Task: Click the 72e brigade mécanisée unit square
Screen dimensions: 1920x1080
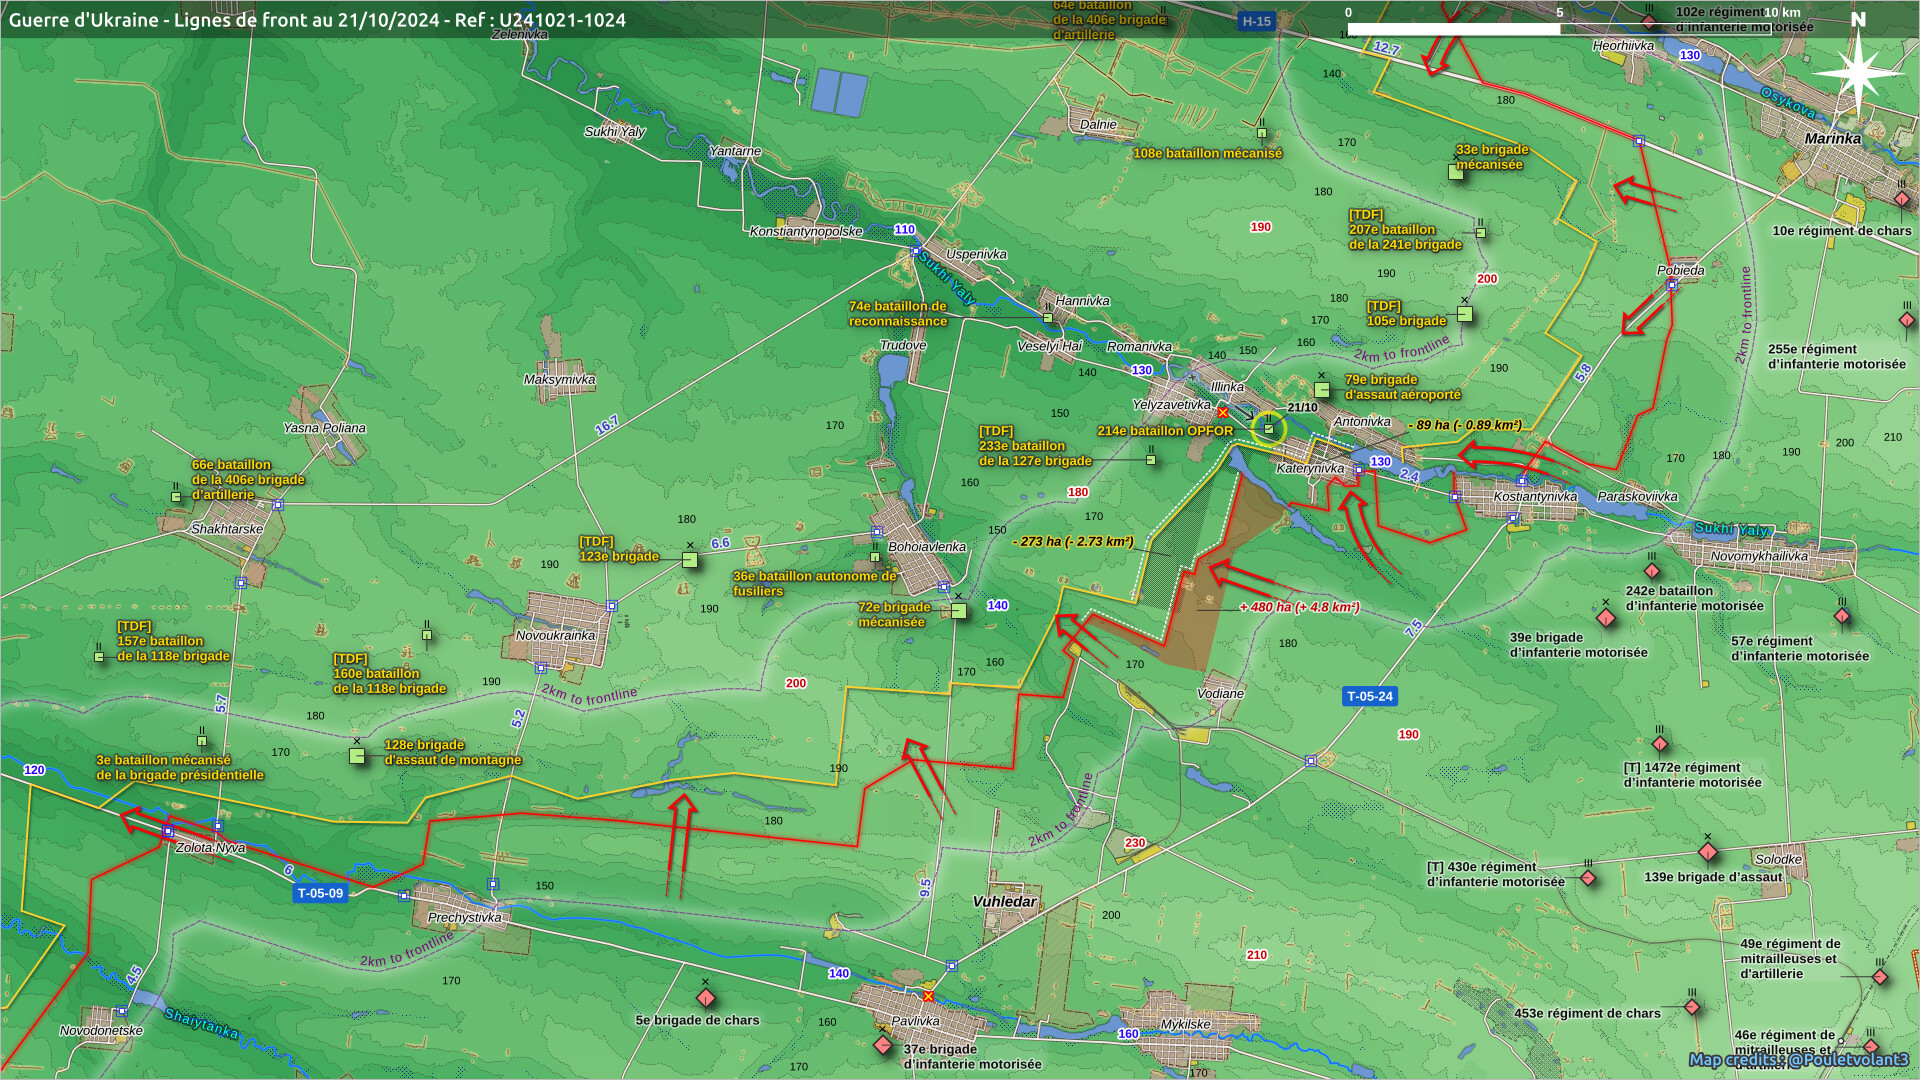Action: [x=958, y=610]
